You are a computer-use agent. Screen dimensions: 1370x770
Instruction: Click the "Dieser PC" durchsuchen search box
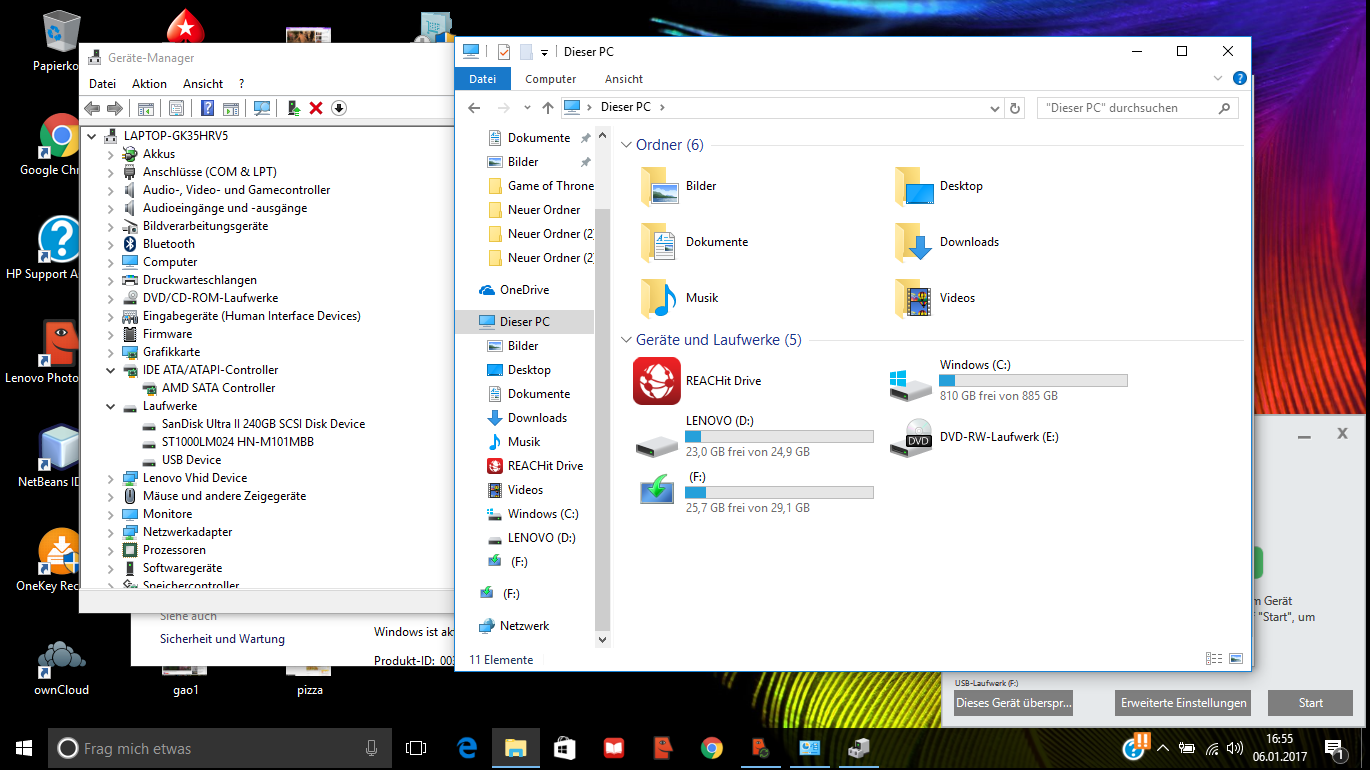pyautogui.click(x=1138, y=108)
